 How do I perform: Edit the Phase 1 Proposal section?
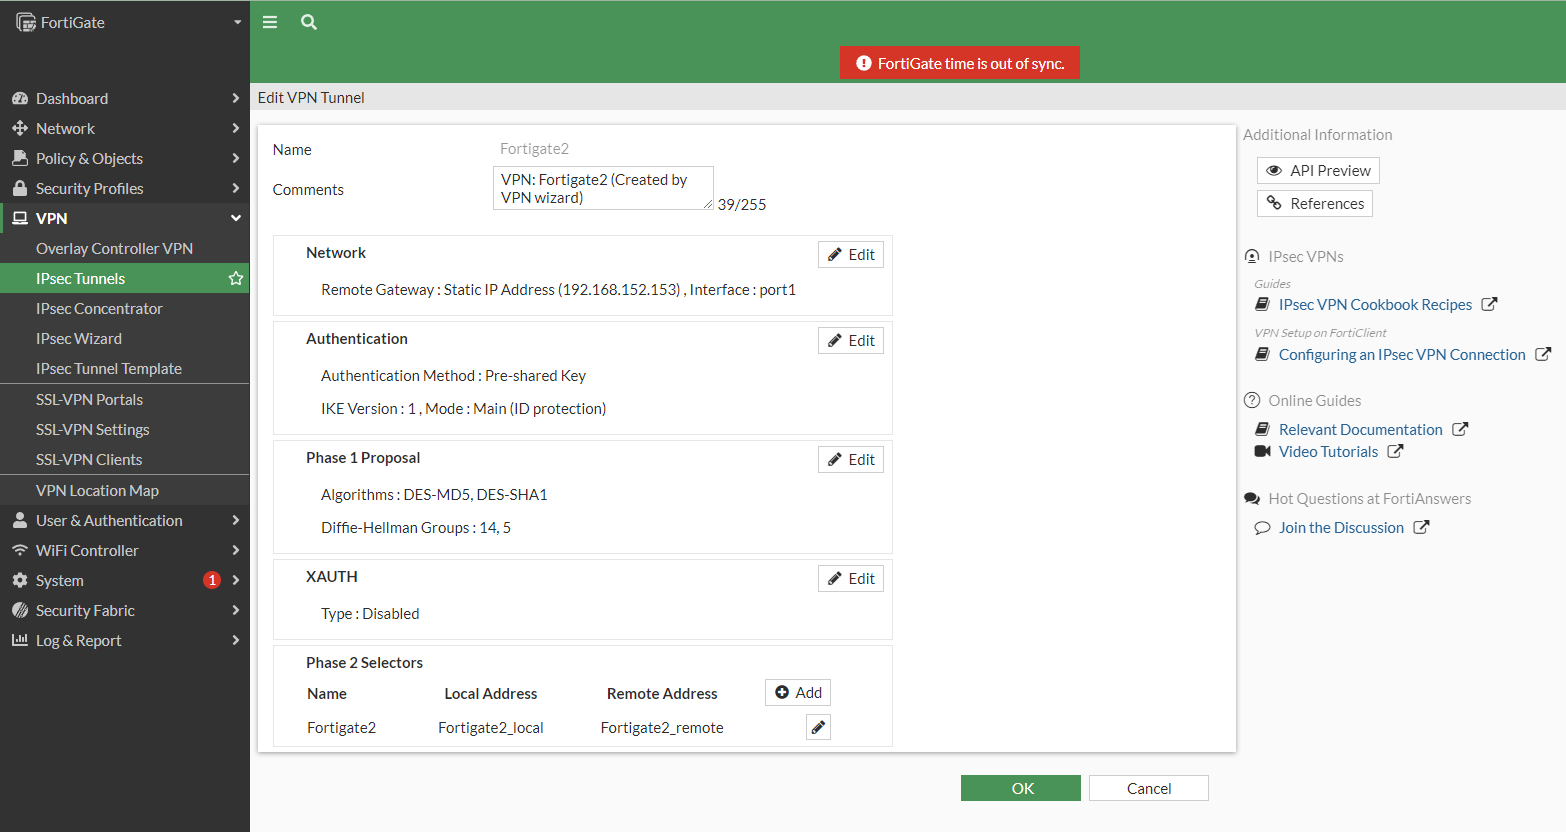[x=851, y=459]
